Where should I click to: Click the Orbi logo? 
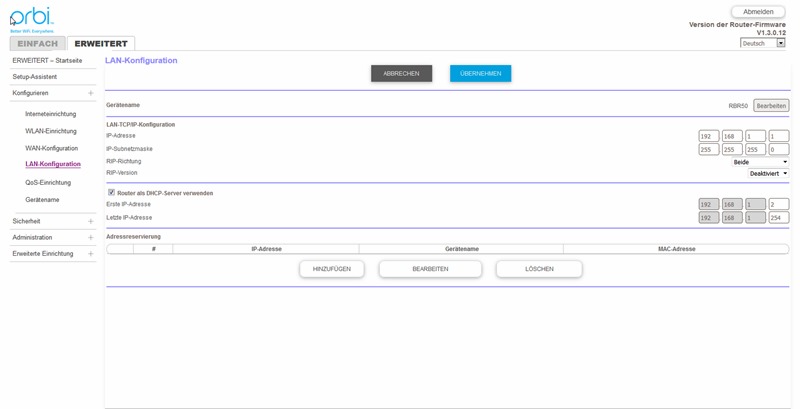[x=32, y=20]
